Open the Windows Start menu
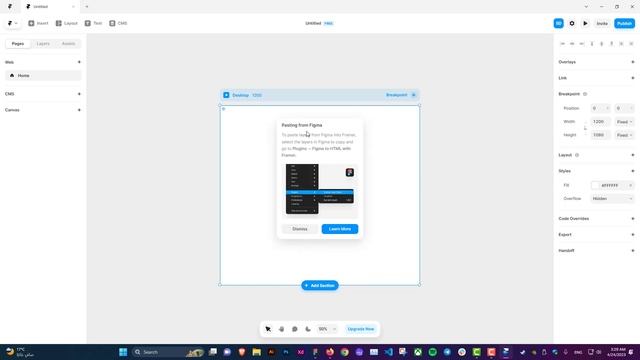The image size is (640, 360). click(123, 352)
